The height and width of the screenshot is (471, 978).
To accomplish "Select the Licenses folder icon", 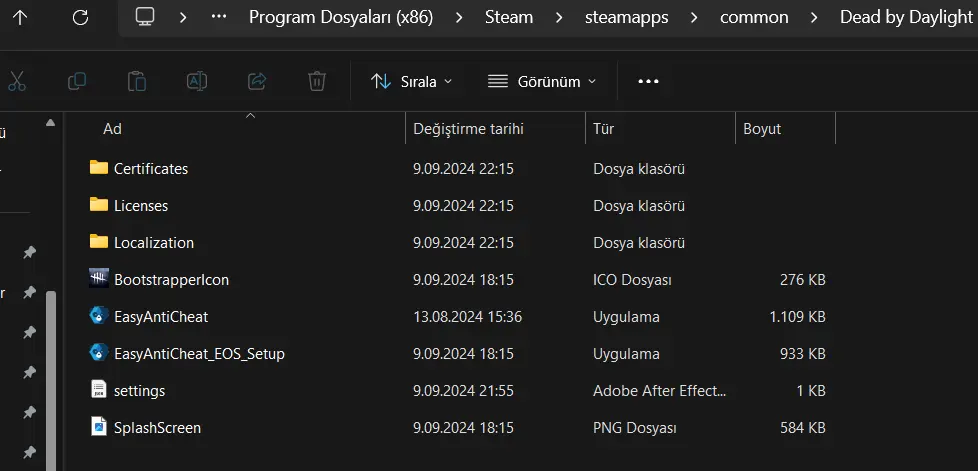I will point(99,205).
